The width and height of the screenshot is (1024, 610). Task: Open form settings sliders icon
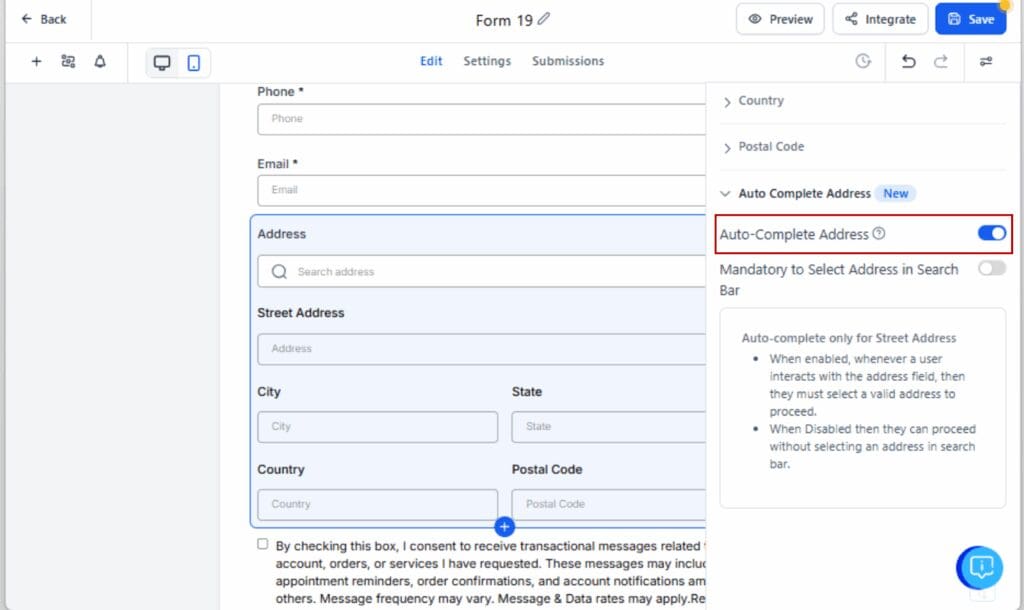point(986,61)
